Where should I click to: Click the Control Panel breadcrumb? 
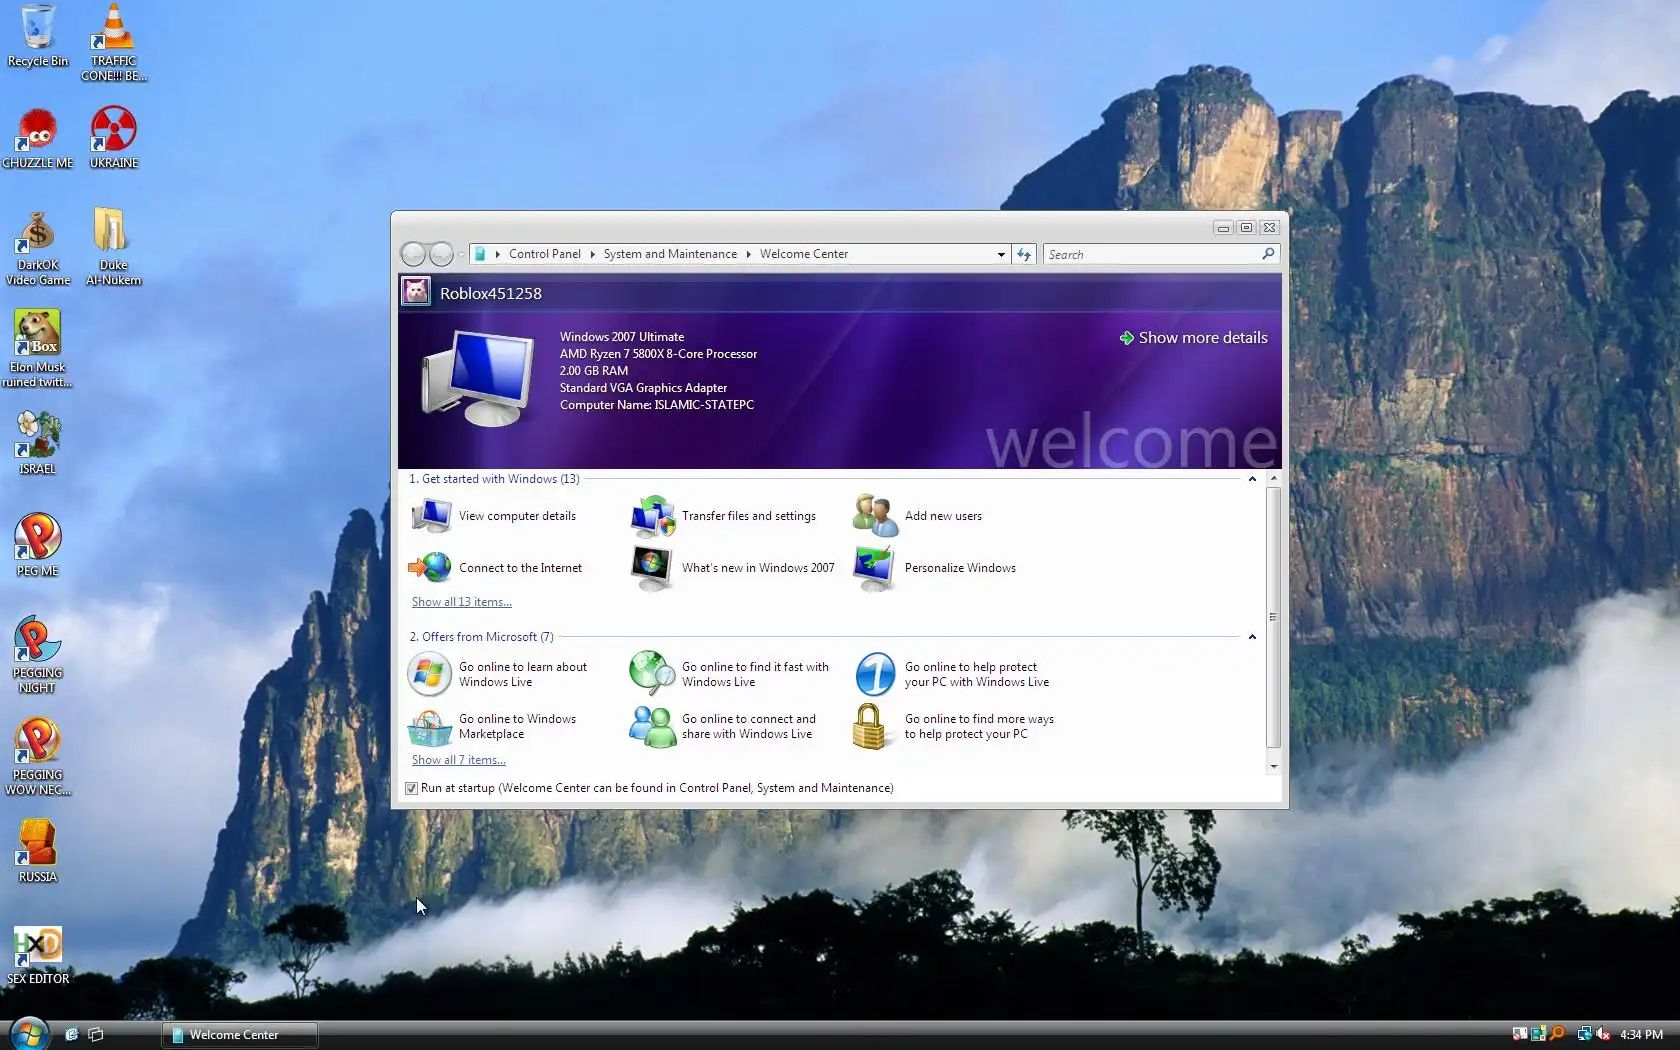(544, 254)
